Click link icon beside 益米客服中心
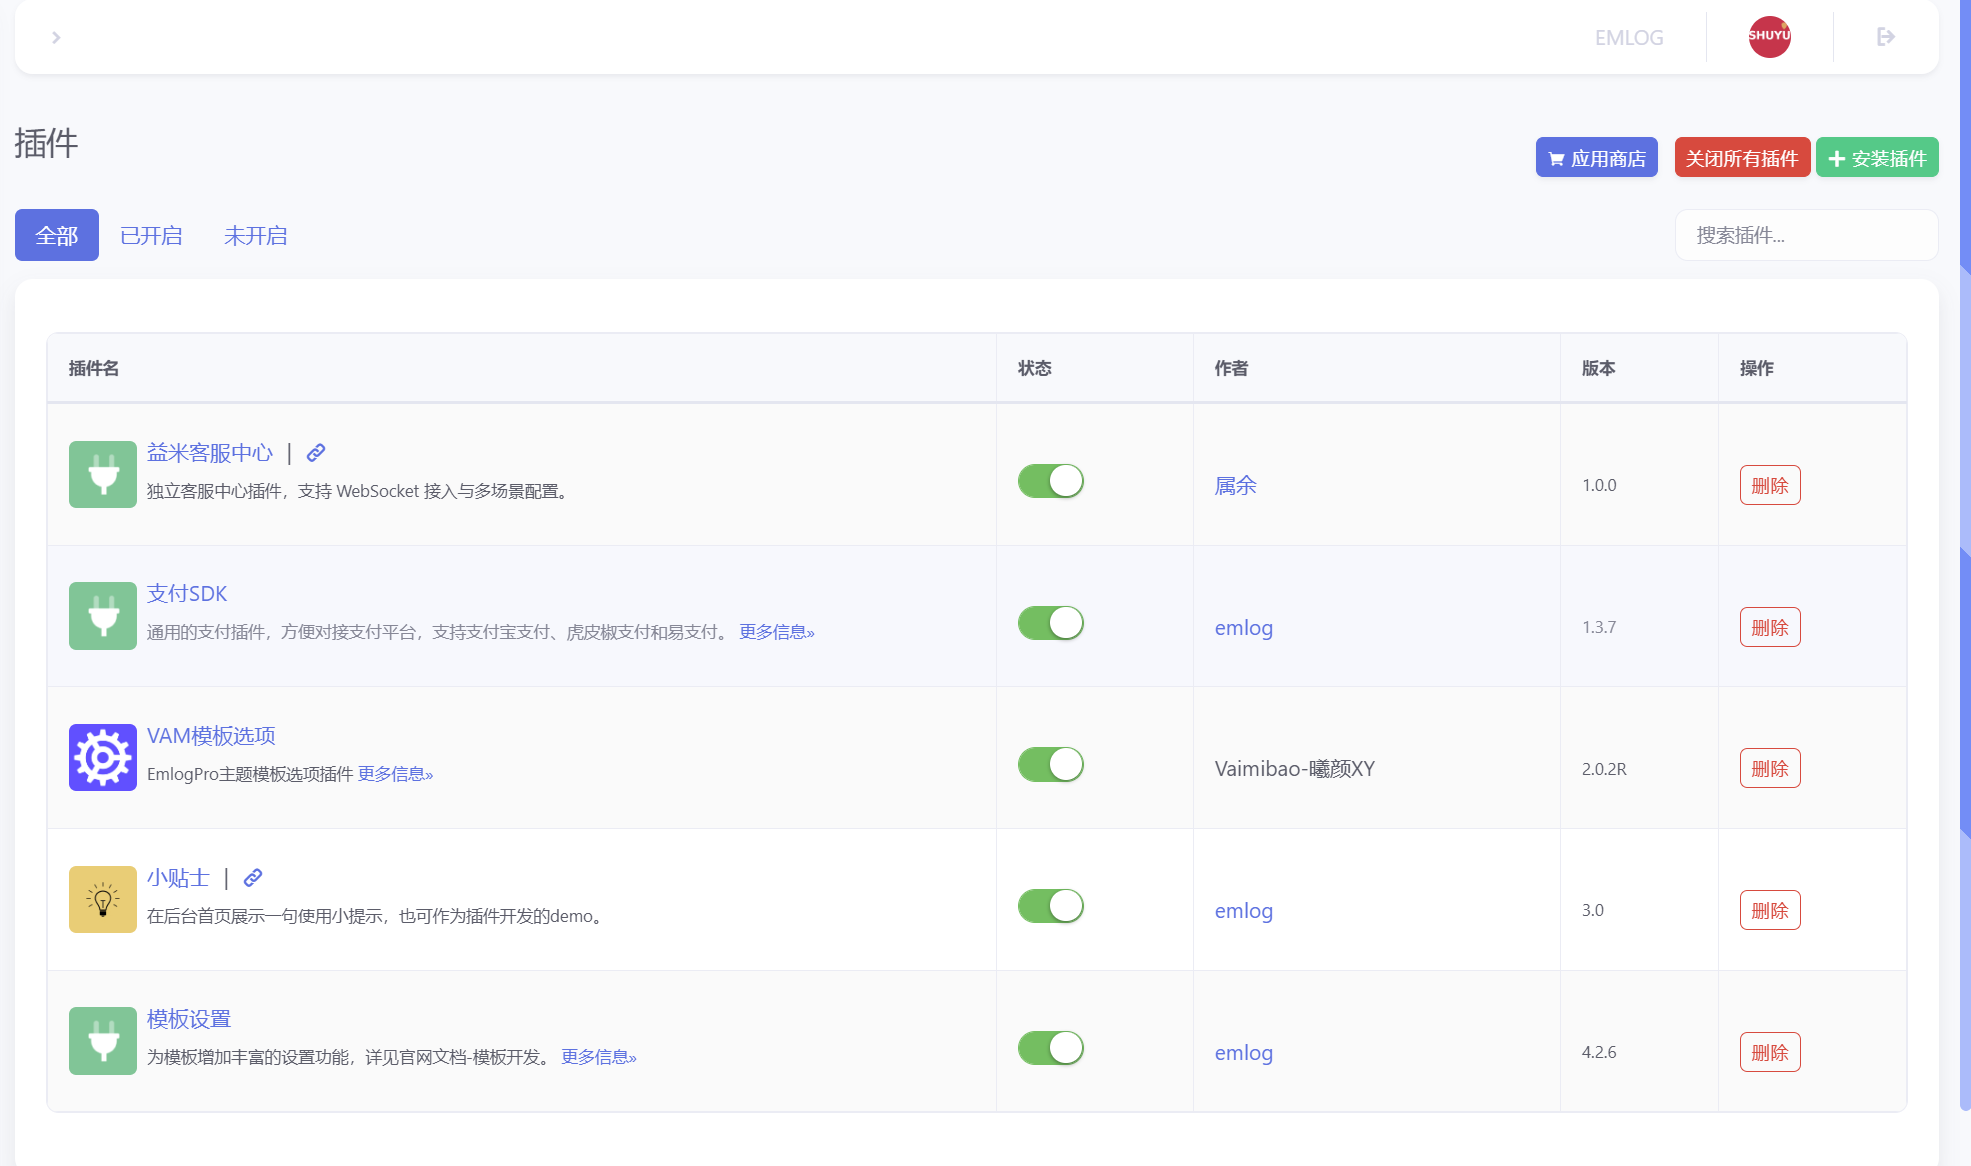This screenshot has width=1971, height=1166. pyautogui.click(x=316, y=453)
